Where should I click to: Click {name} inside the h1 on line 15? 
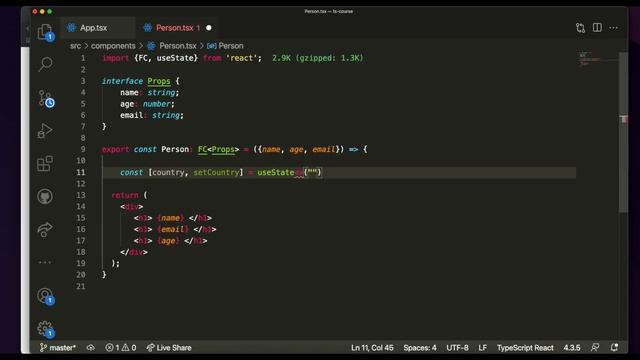coord(170,218)
